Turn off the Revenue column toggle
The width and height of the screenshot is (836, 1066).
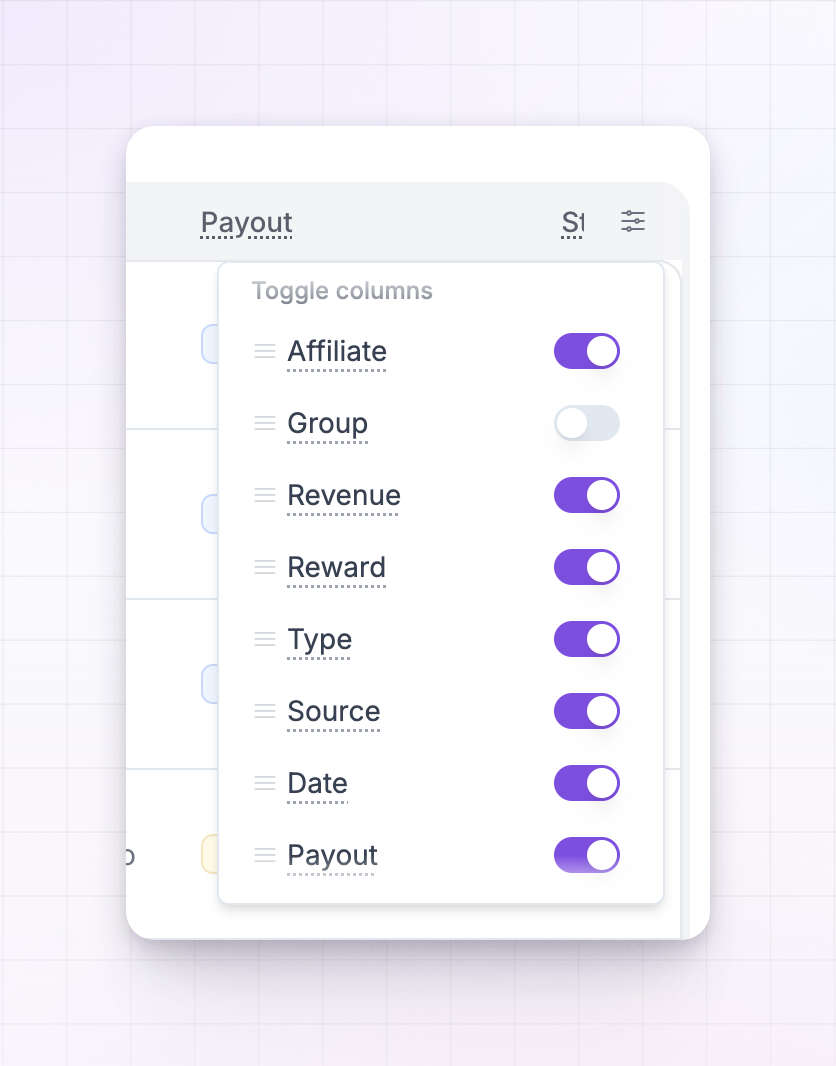(587, 495)
